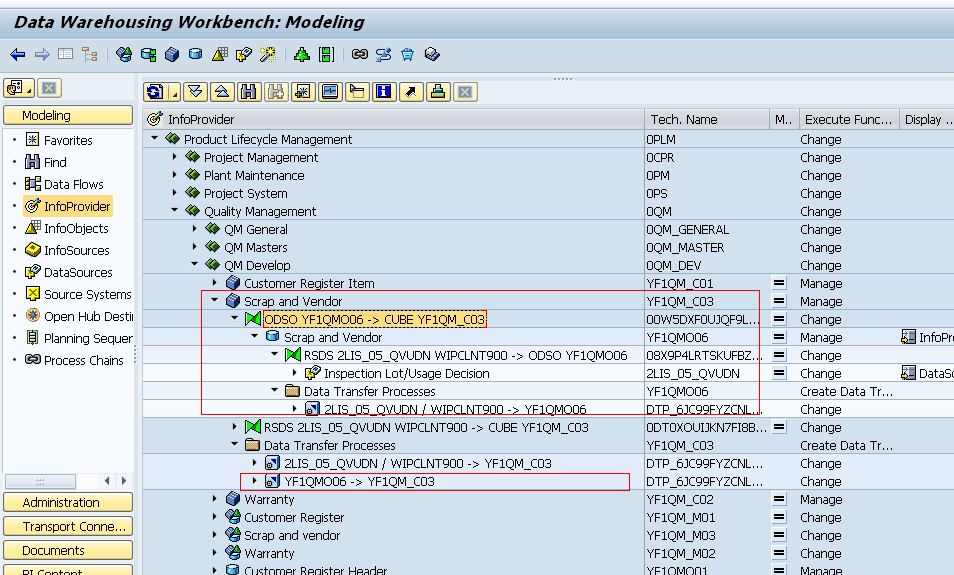Click the sparkle create button in tree toolbar
This screenshot has width=954, height=575.
(303, 92)
